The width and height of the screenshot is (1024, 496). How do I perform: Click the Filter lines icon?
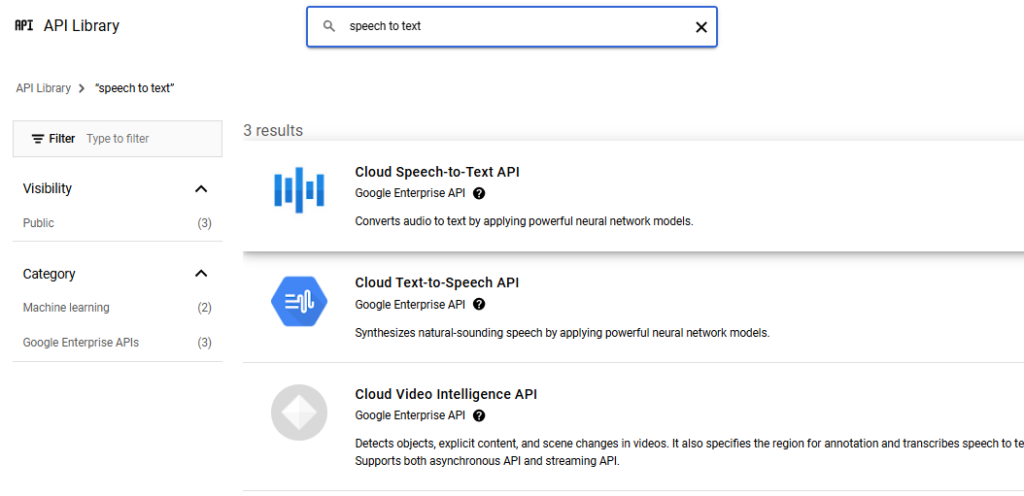click(38, 139)
